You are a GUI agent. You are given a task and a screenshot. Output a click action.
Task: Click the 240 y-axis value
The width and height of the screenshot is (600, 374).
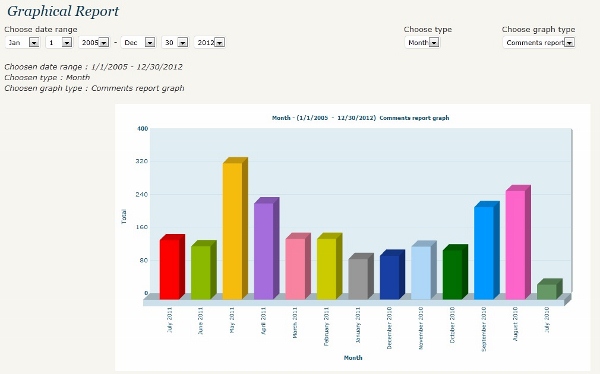[x=142, y=194]
